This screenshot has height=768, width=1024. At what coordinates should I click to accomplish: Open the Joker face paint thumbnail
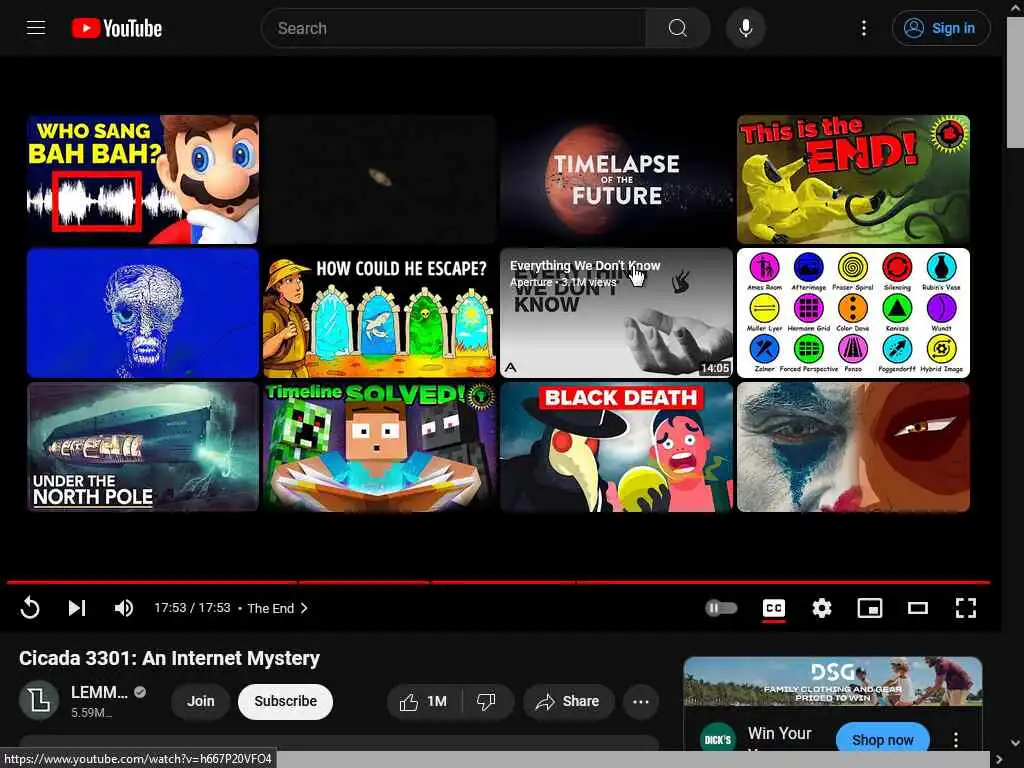tap(854, 447)
